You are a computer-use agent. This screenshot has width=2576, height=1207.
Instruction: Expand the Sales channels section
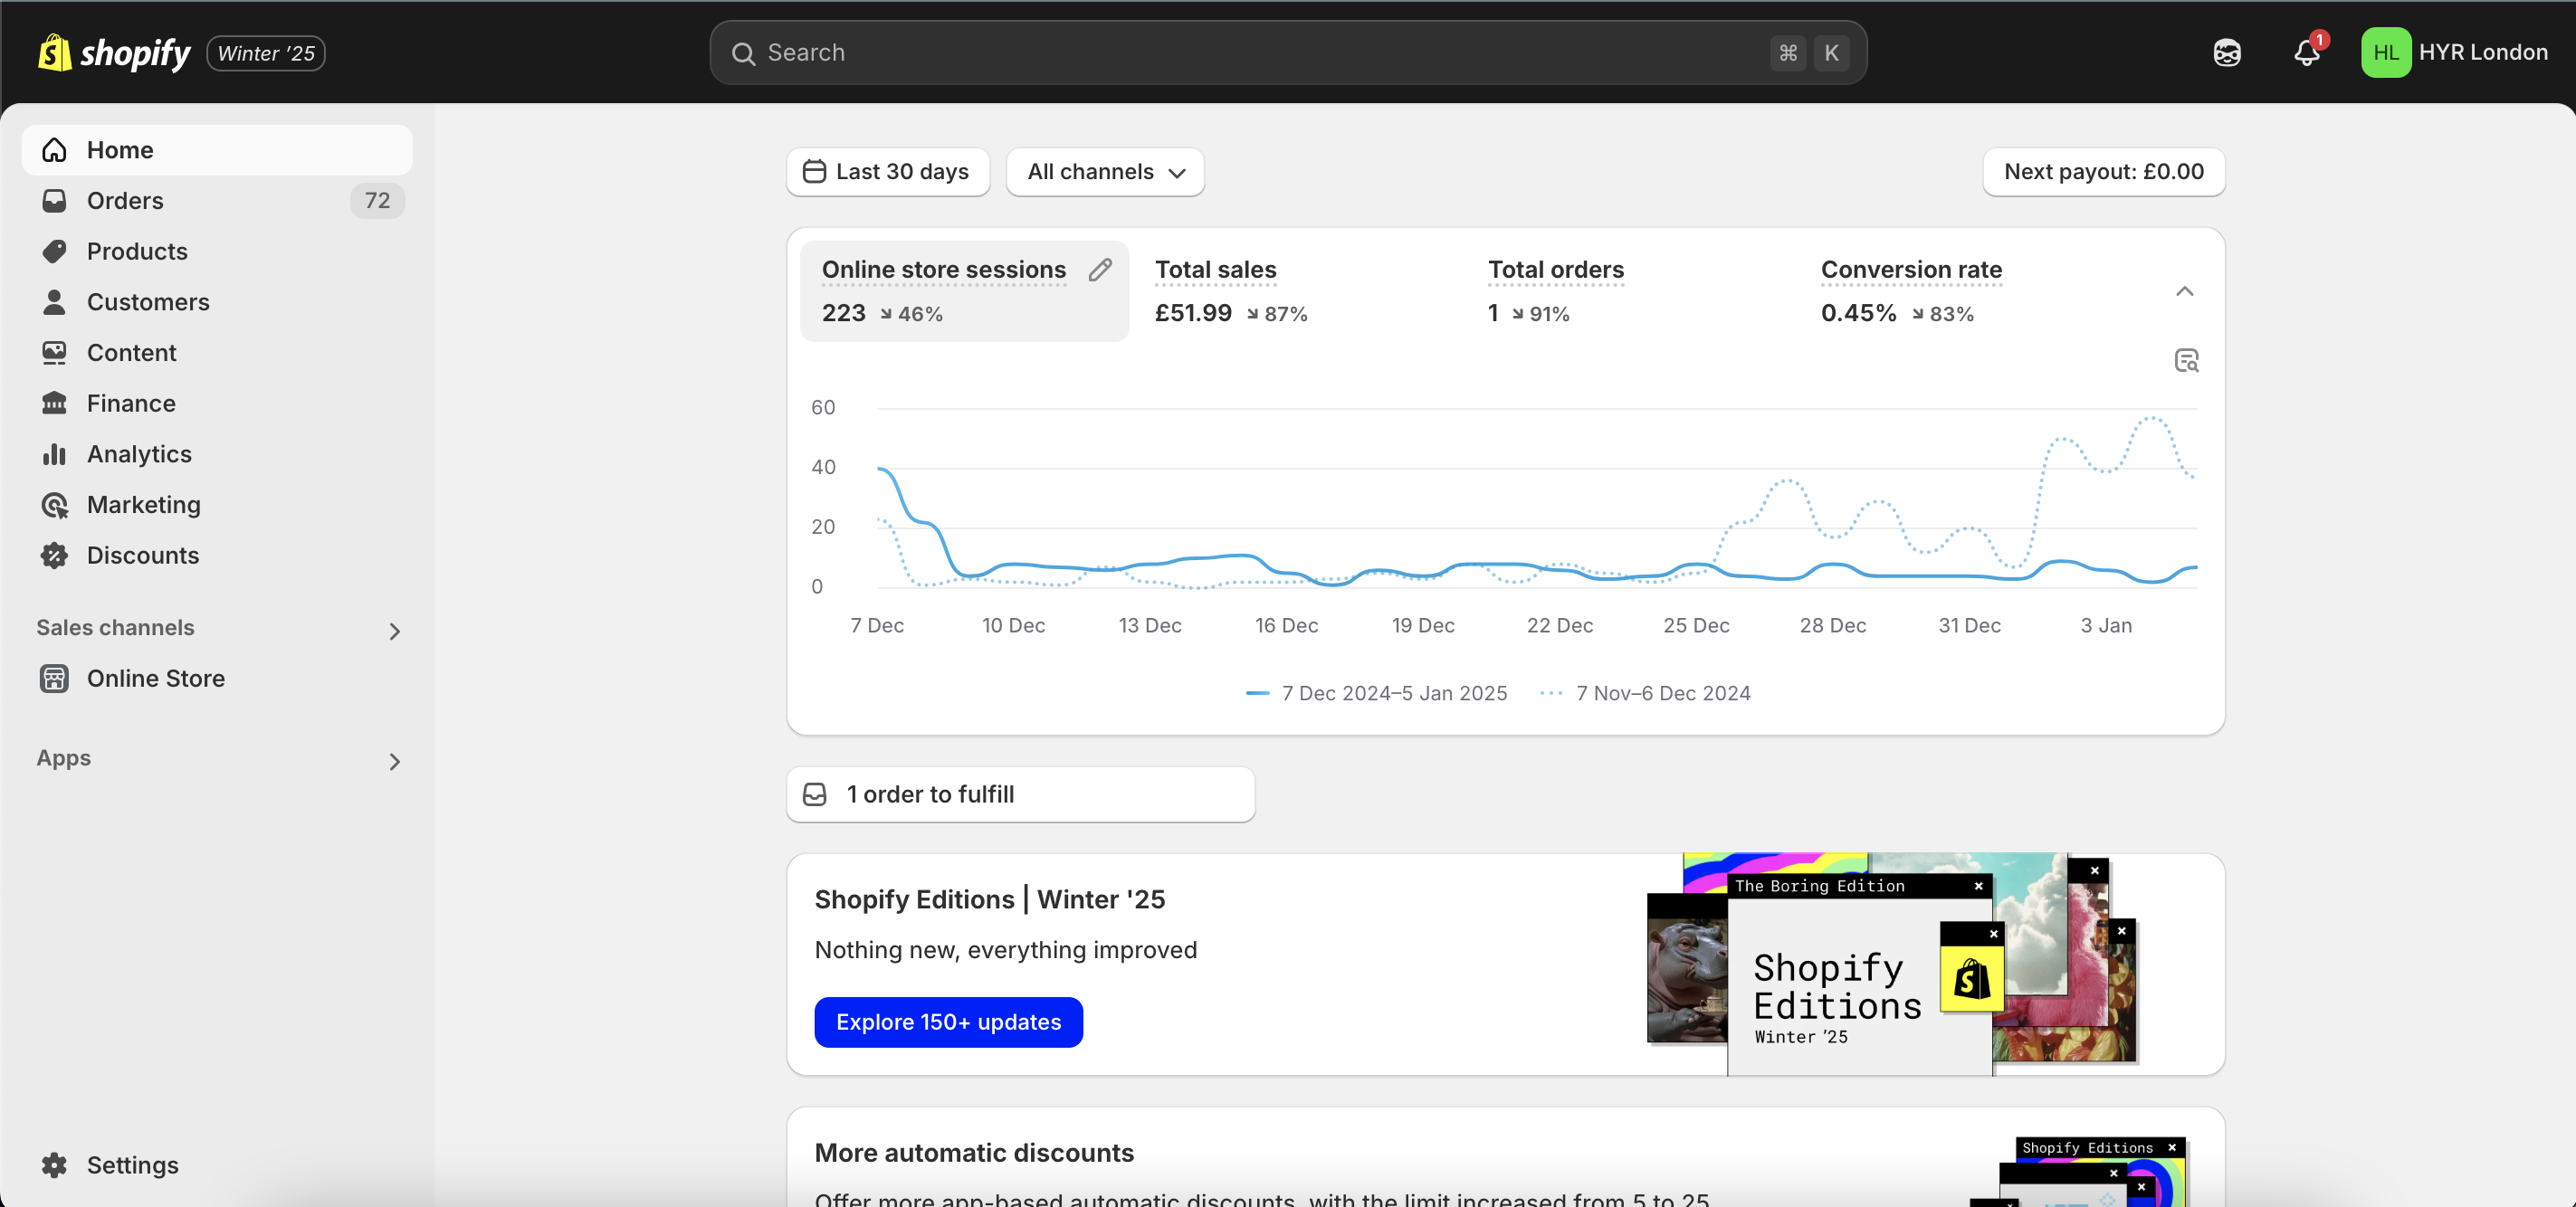pyautogui.click(x=393, y=629)
